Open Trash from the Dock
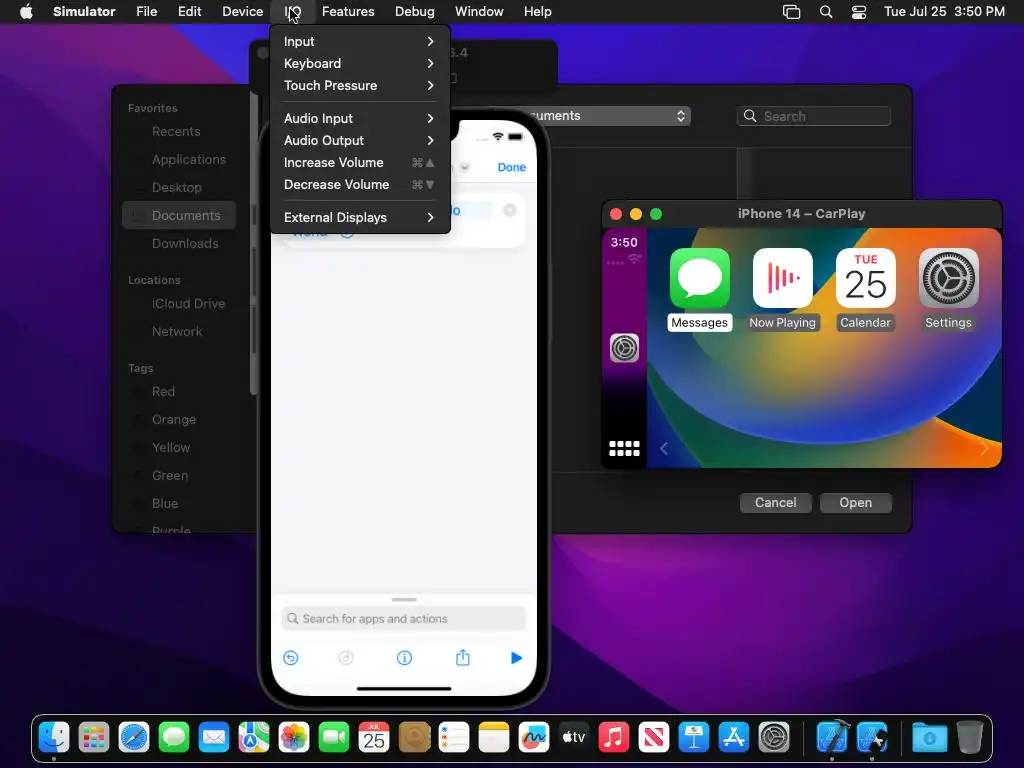The image size is (1024, 768). tap(970, 738)
